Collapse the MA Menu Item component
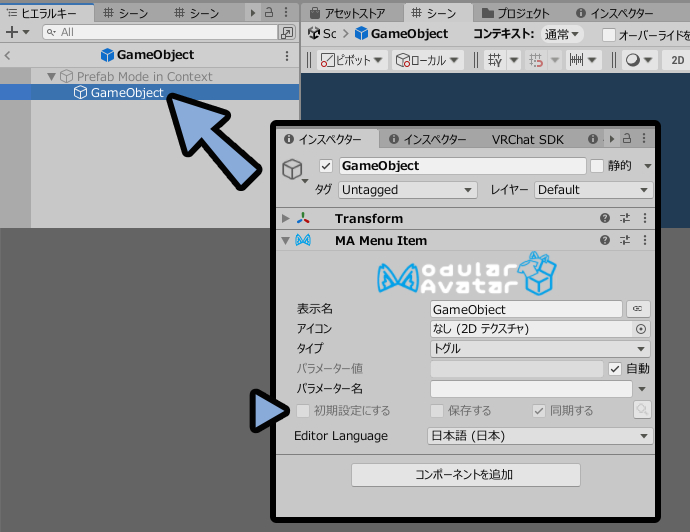690x532 pixels. [286, 241]
